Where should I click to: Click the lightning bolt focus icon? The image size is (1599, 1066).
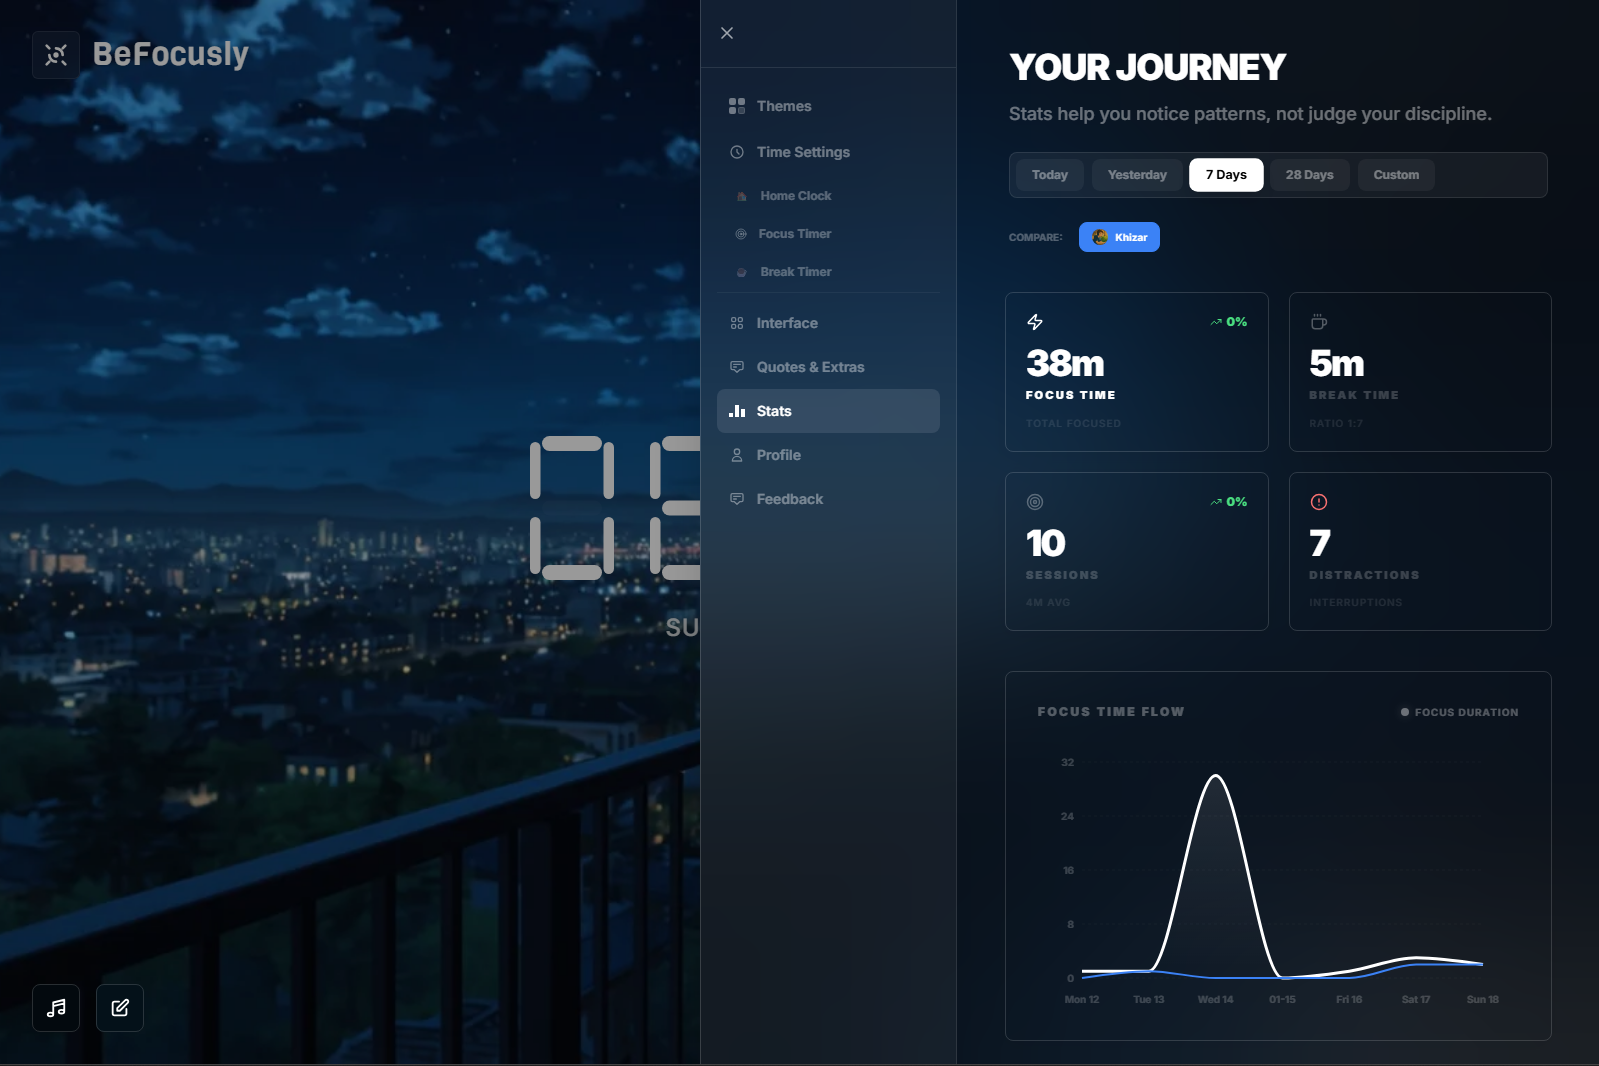(1035, 322)
